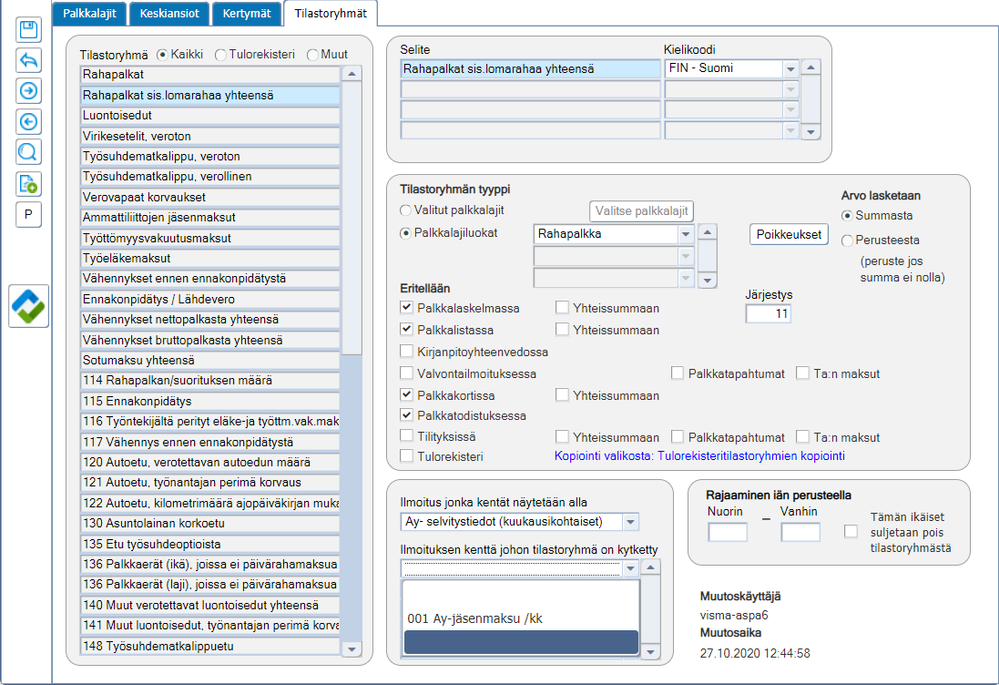Check Ta:n maksut in the Tilityksissä row

tap(802, 437)
